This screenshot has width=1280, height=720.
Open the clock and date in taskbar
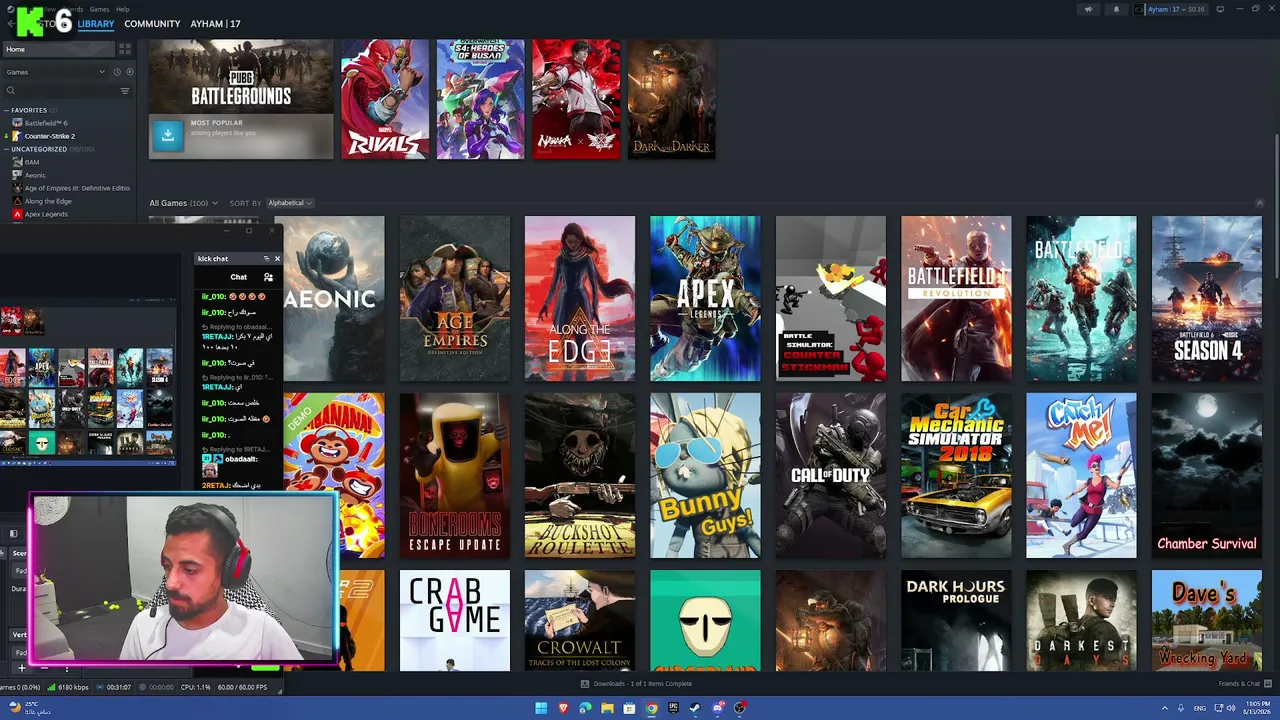1259,708
